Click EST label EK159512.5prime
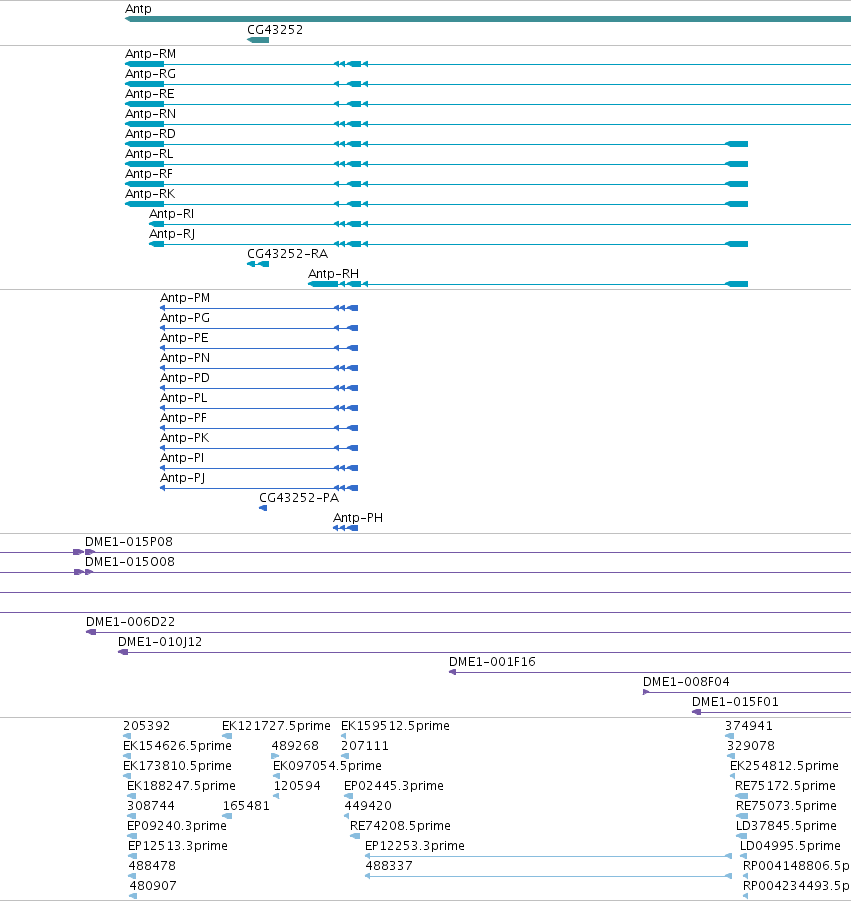 click(395, 726)
